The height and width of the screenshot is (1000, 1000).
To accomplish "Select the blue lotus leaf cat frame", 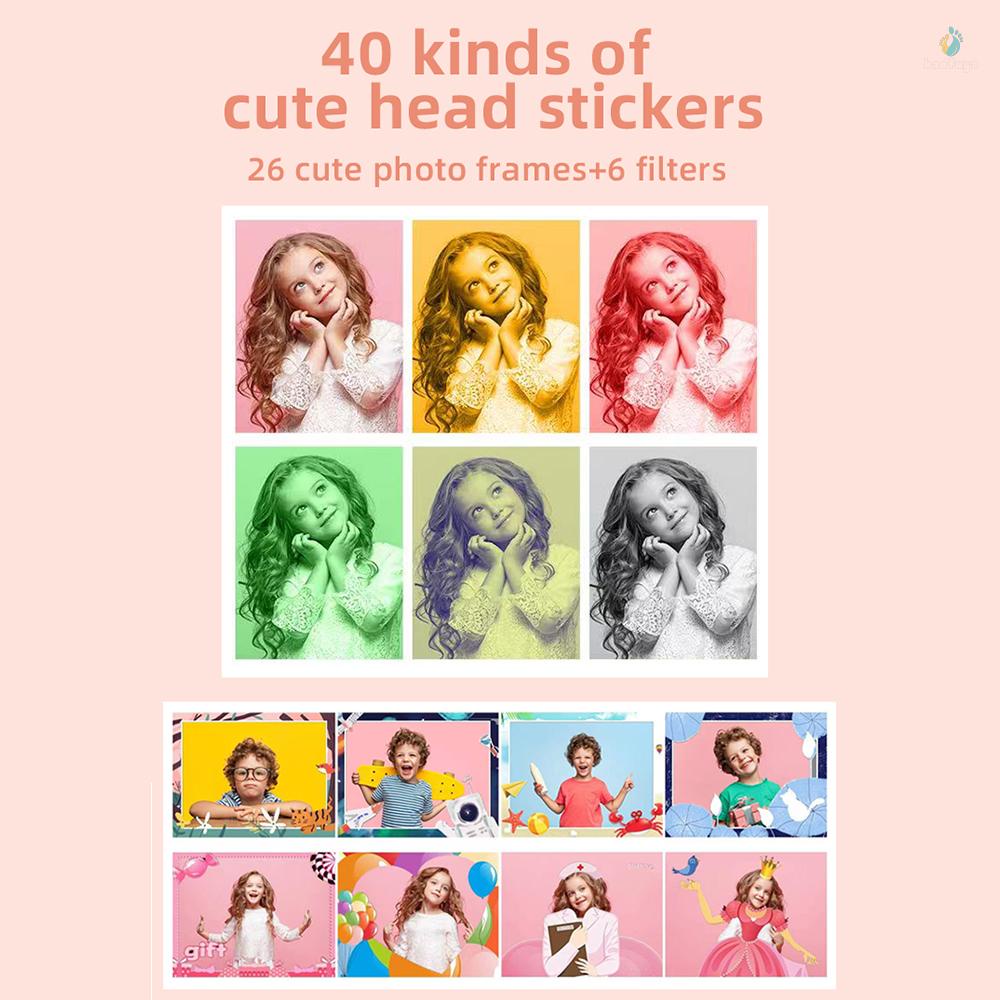I will 746,775.
